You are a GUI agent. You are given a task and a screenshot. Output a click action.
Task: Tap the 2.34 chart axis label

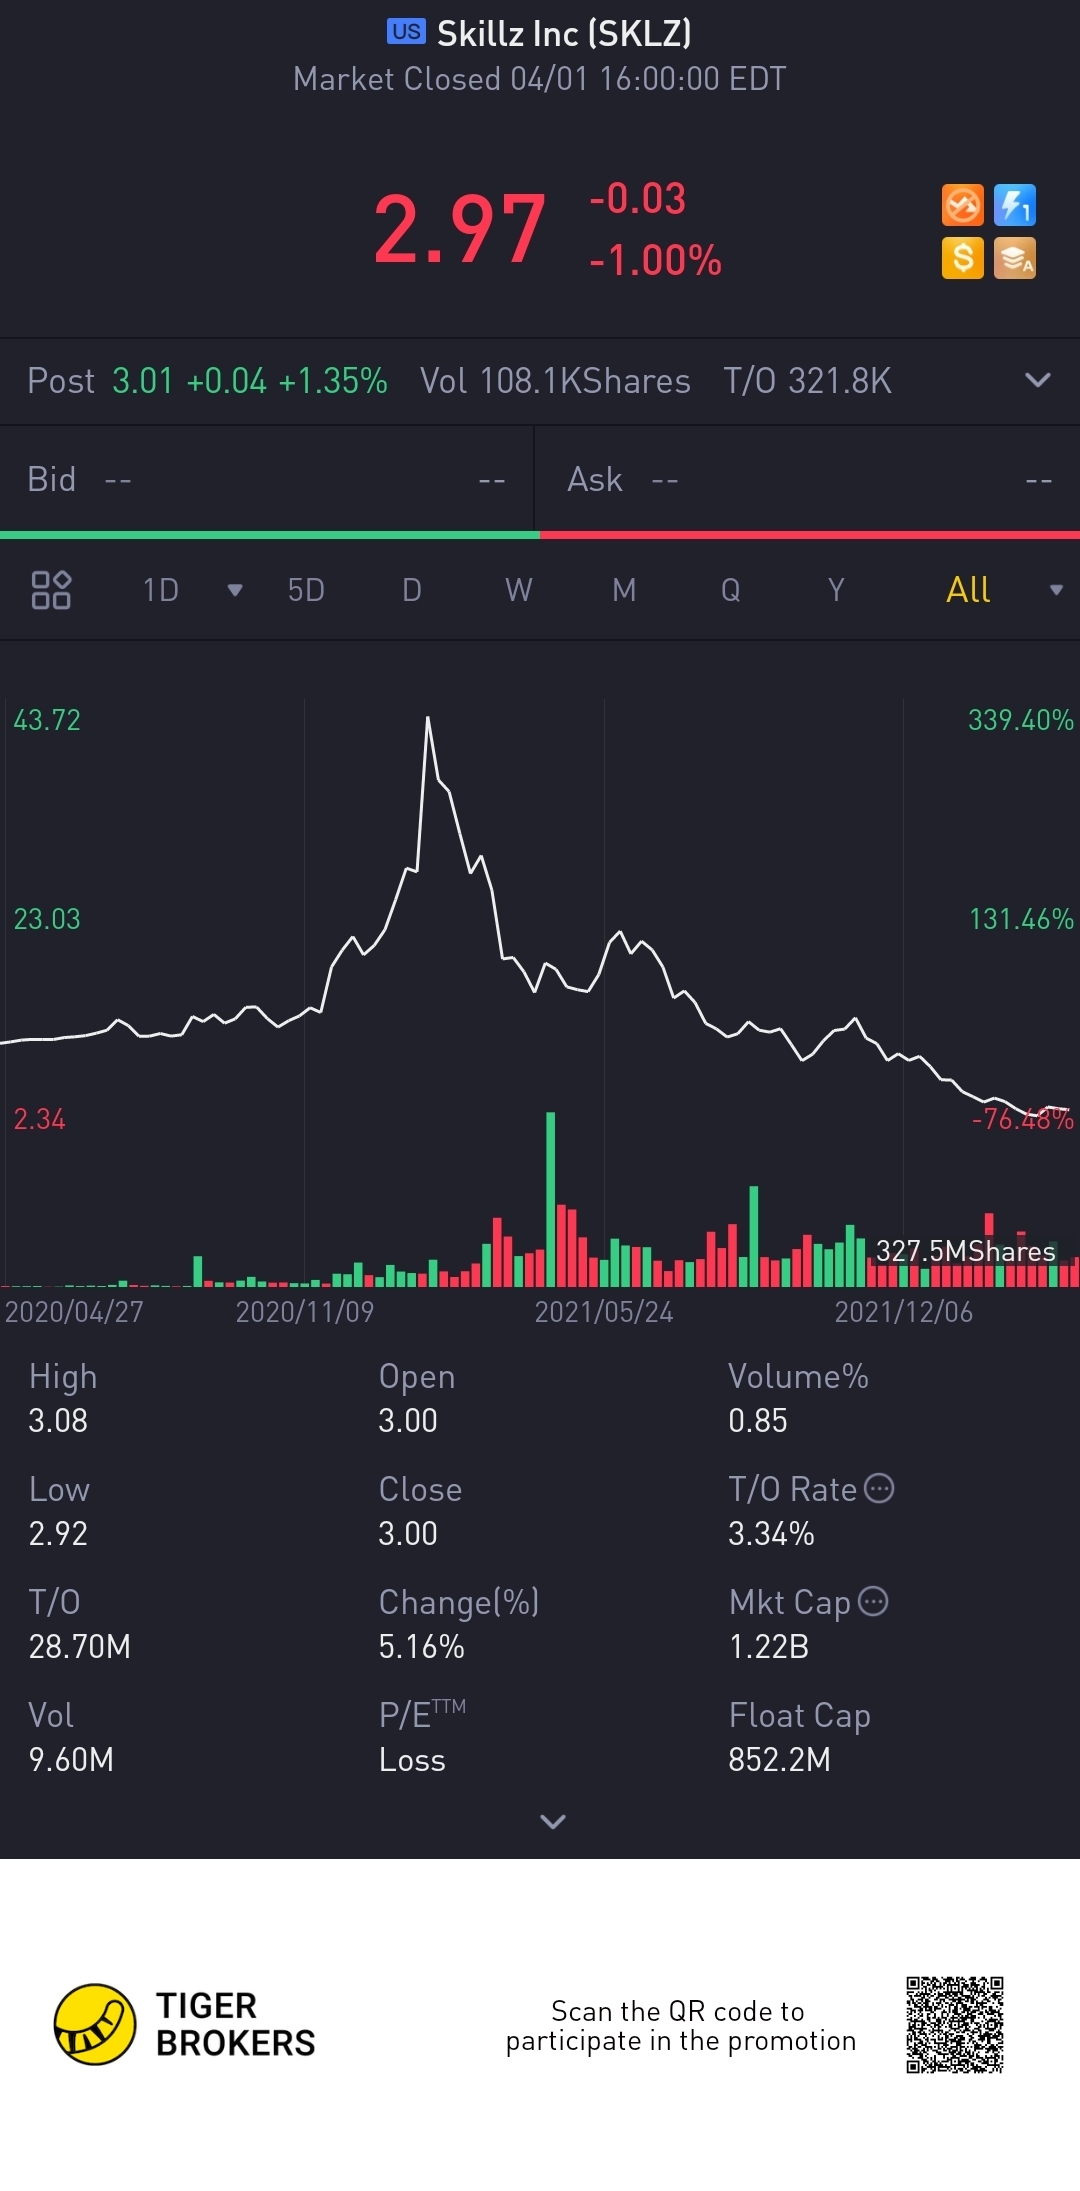(x=39, y=1119)
